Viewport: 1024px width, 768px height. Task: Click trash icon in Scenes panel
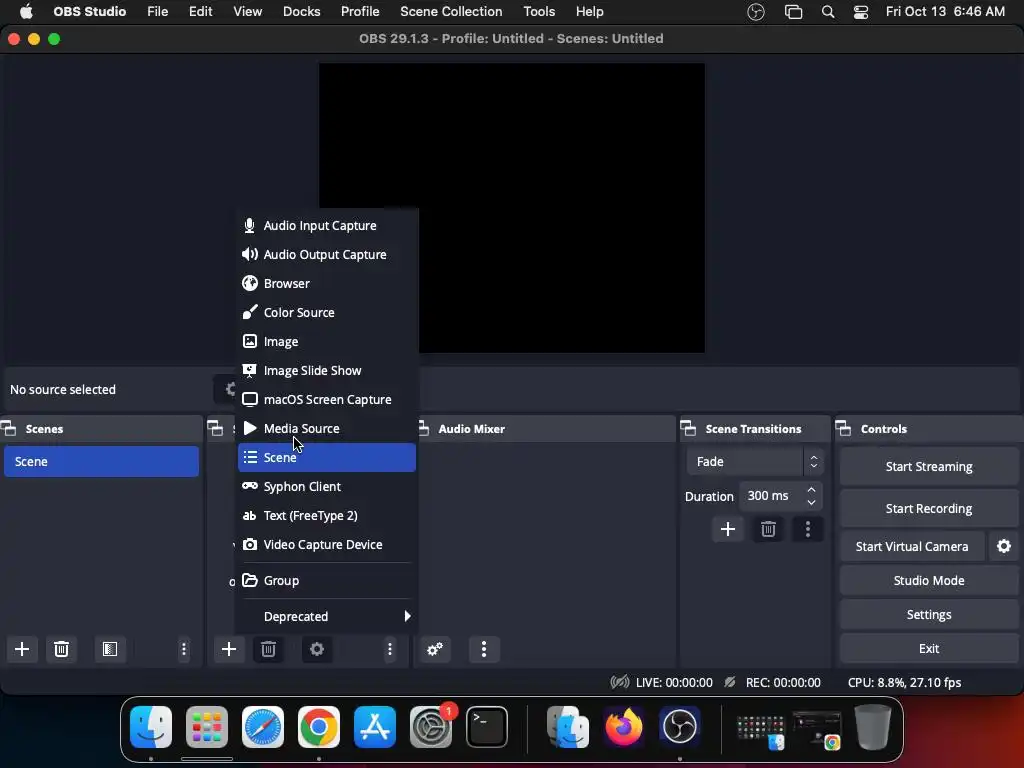[x=61, y=649]
